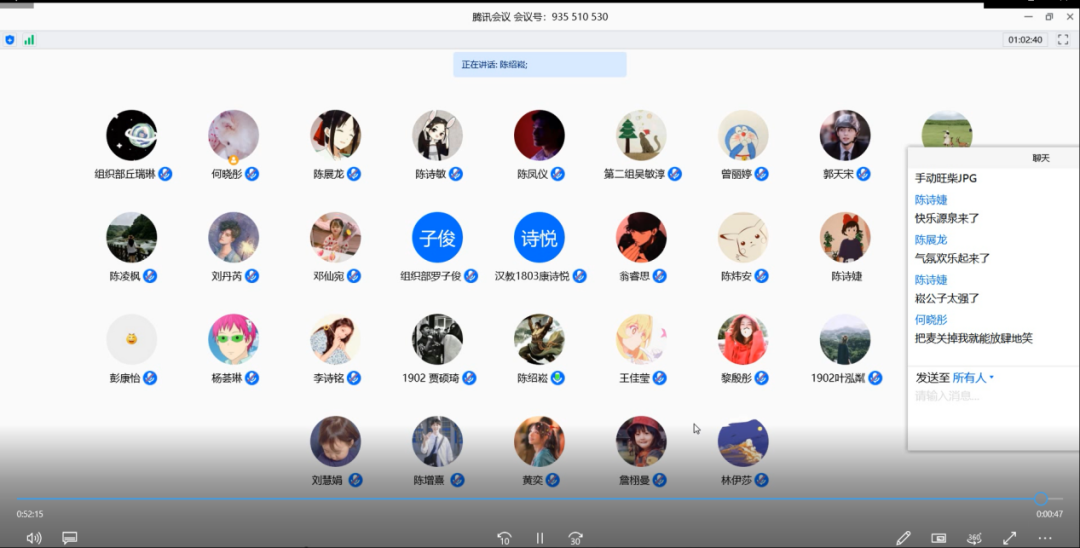
Task: Open the more options ellipsis menu
Action: coord(1045,538)
